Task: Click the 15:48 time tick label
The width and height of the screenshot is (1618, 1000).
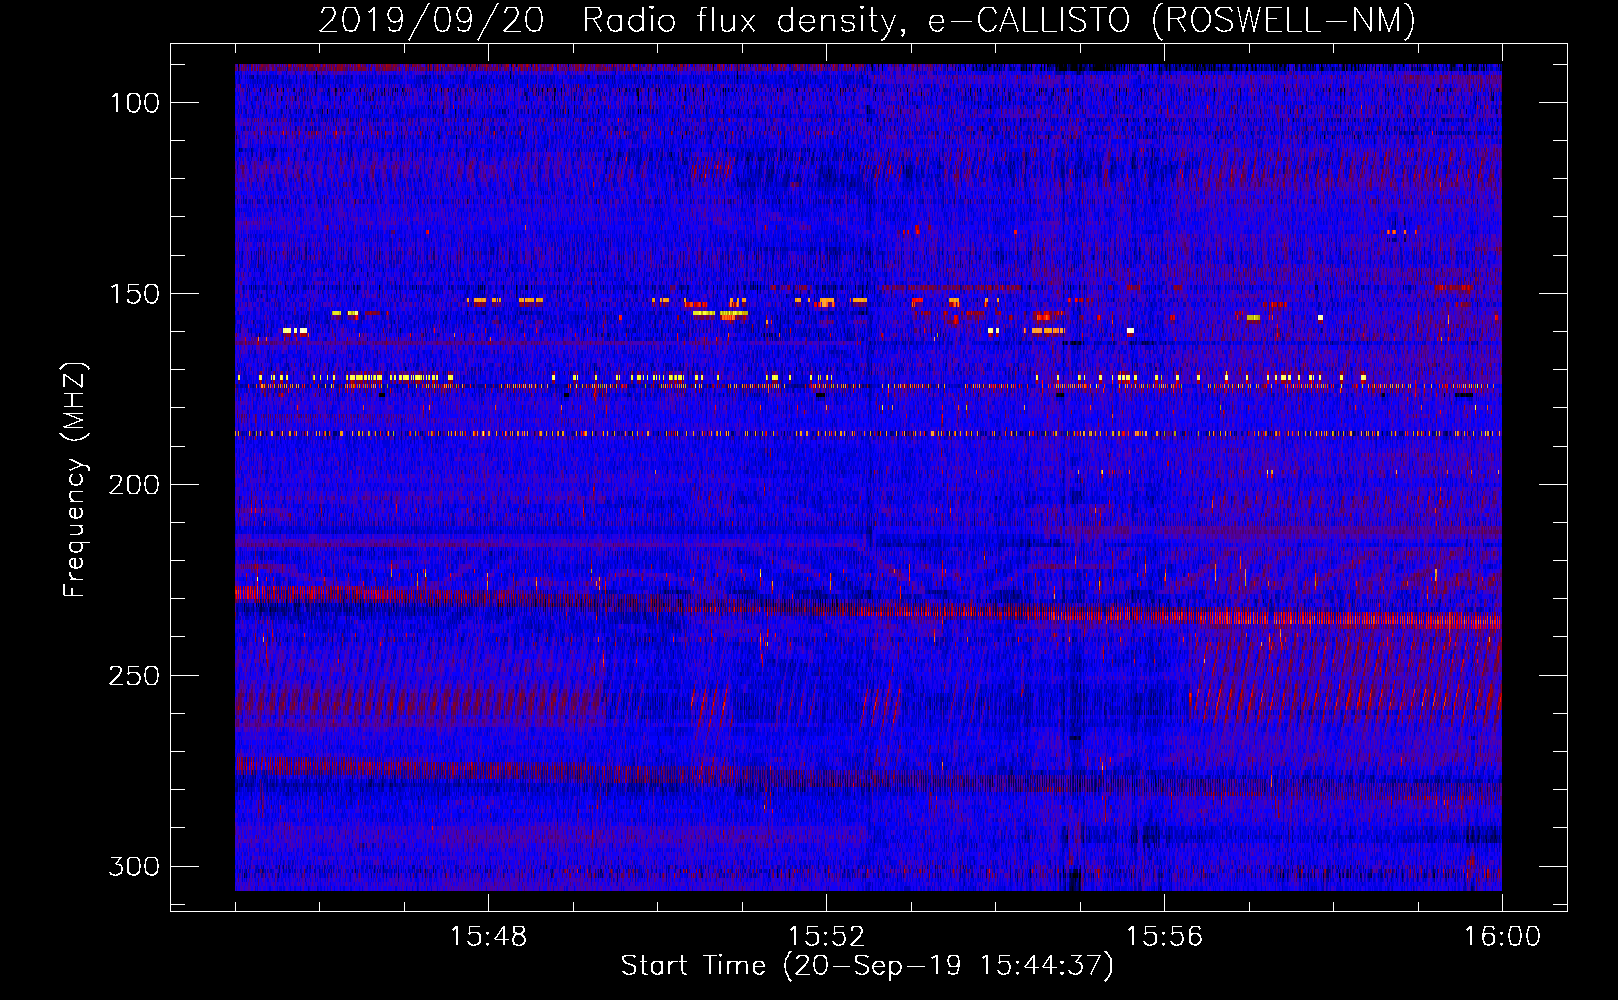Action: coord(489,937)
